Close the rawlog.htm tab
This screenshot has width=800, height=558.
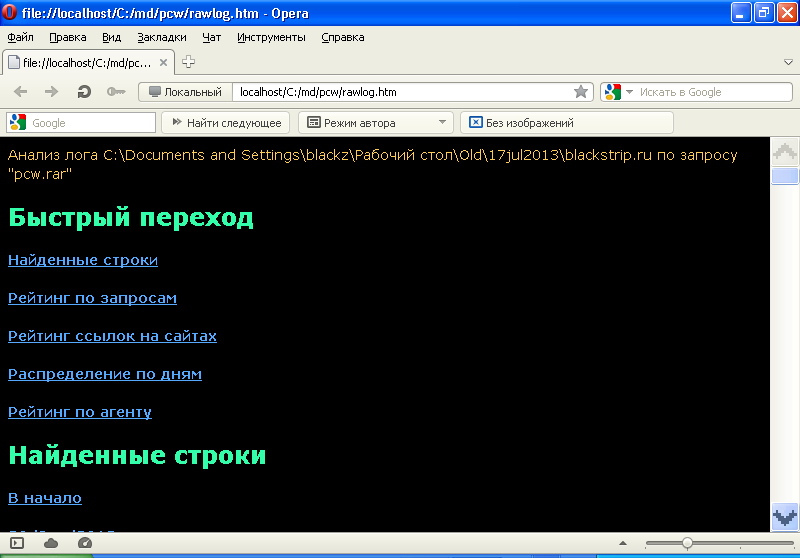tap(163, 63)
